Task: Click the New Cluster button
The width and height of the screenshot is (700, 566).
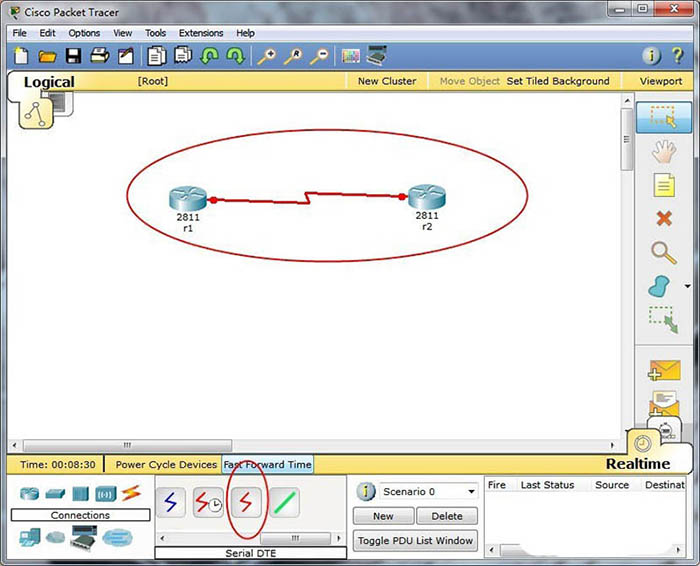Action: (x=387, y=81)
